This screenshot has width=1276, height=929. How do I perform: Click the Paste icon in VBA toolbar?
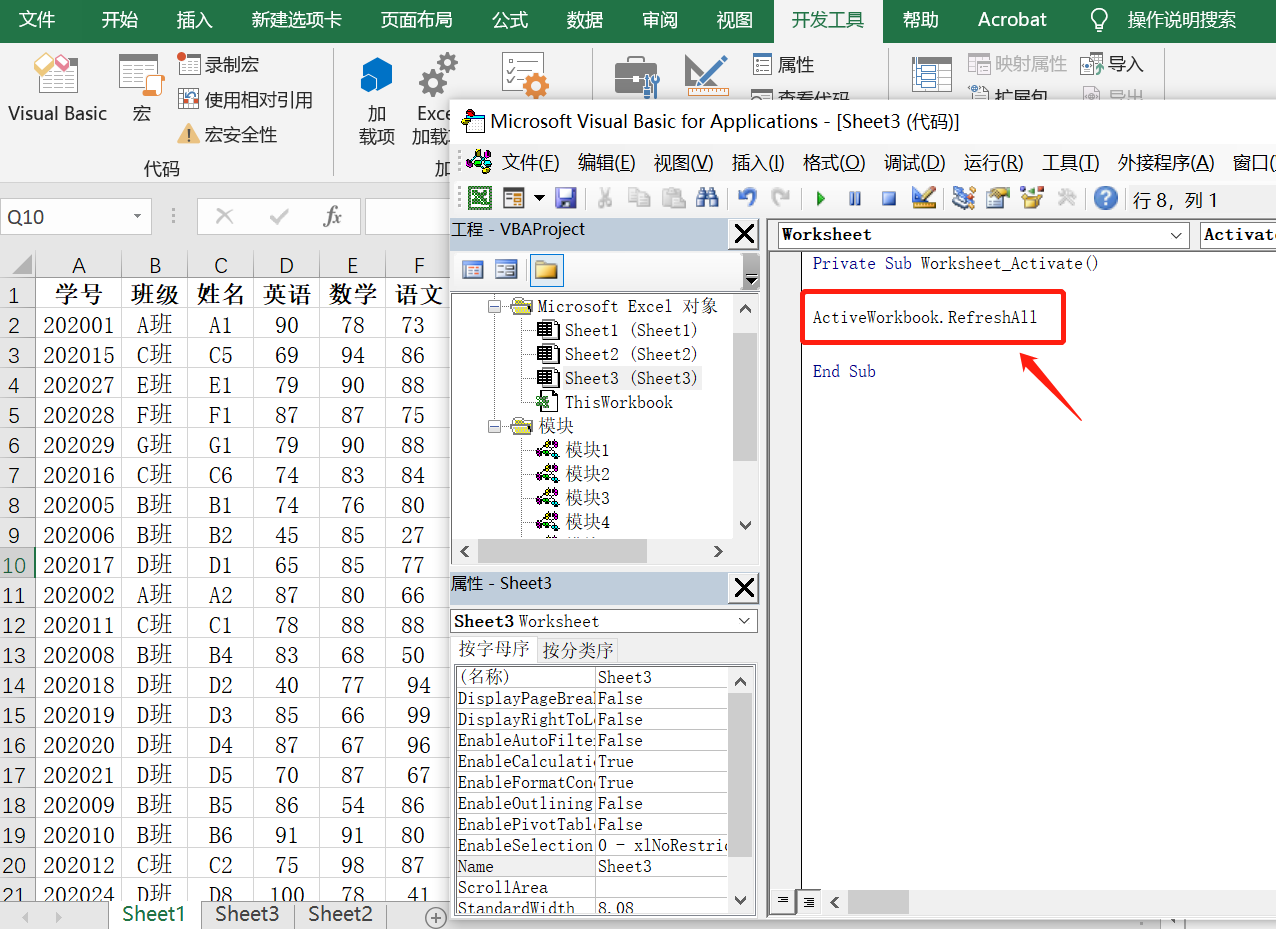673,197
